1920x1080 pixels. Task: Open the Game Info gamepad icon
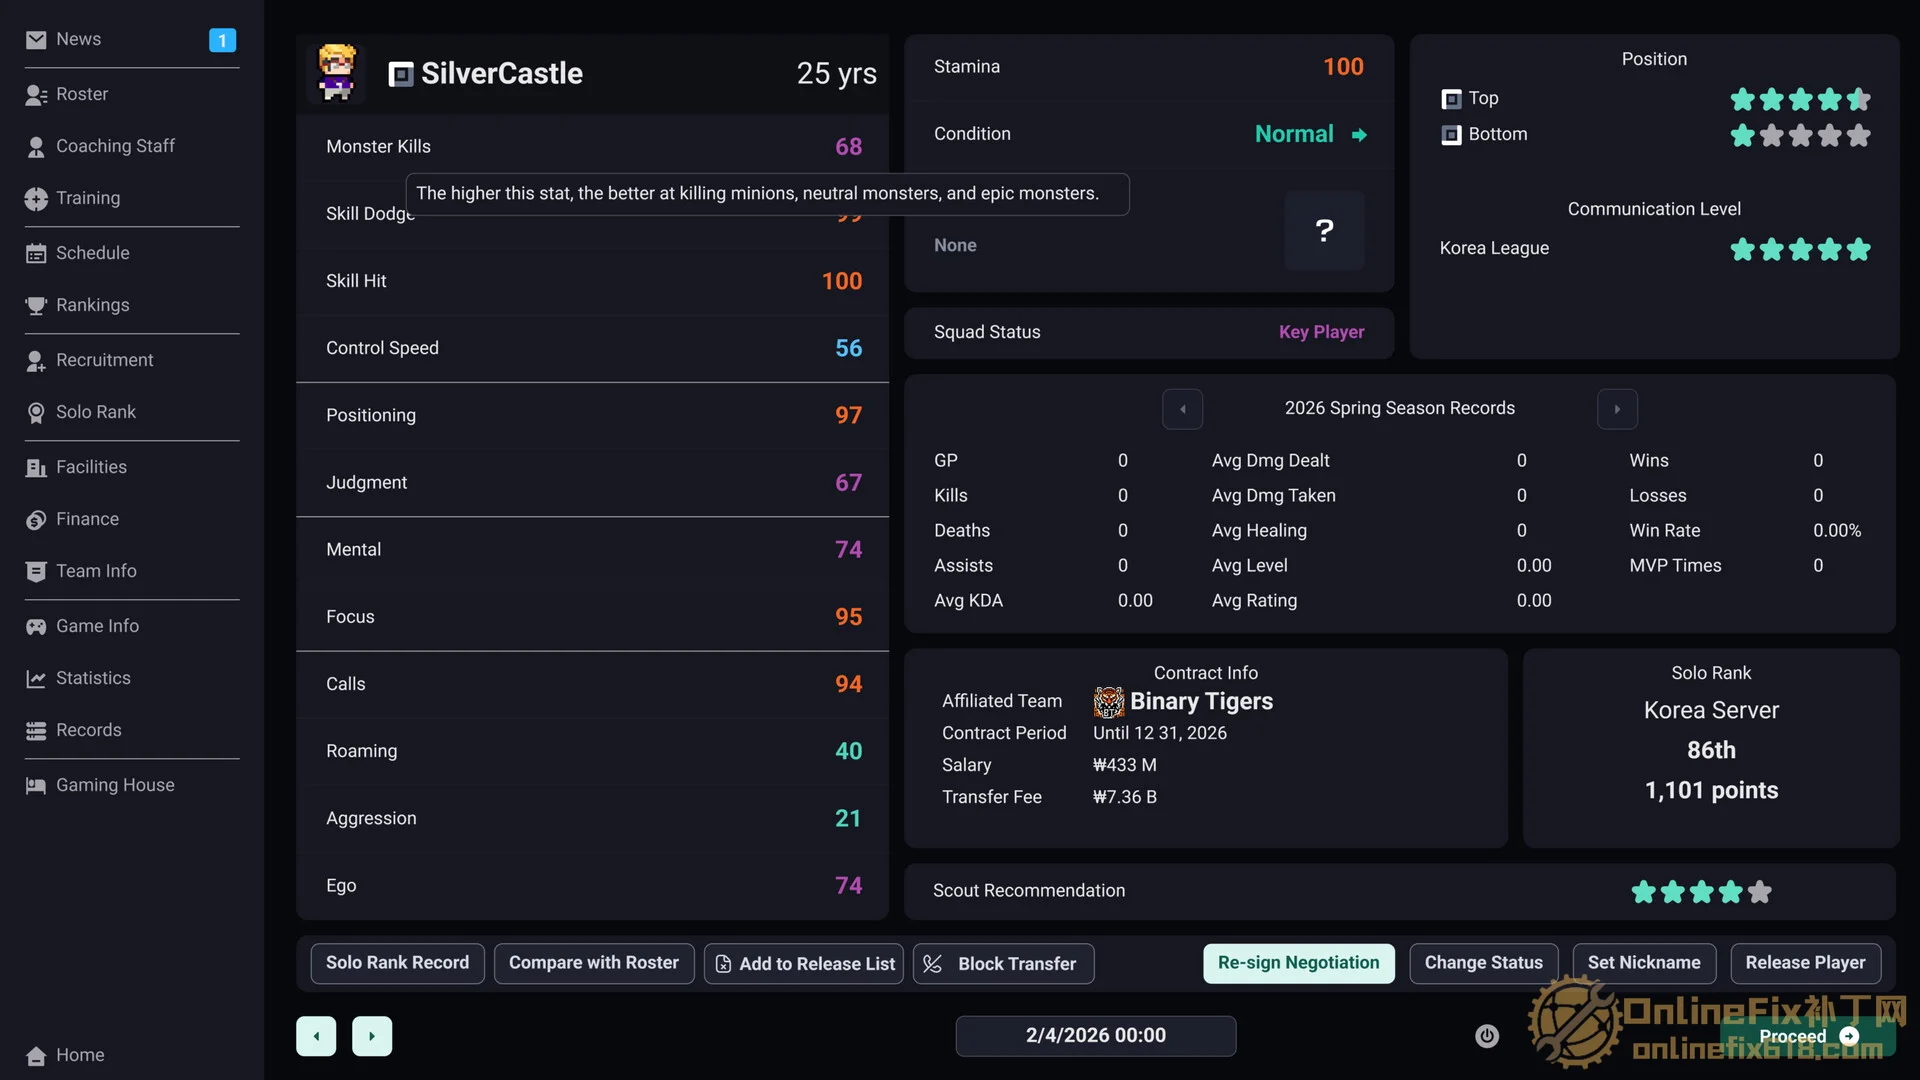point(36,627)
